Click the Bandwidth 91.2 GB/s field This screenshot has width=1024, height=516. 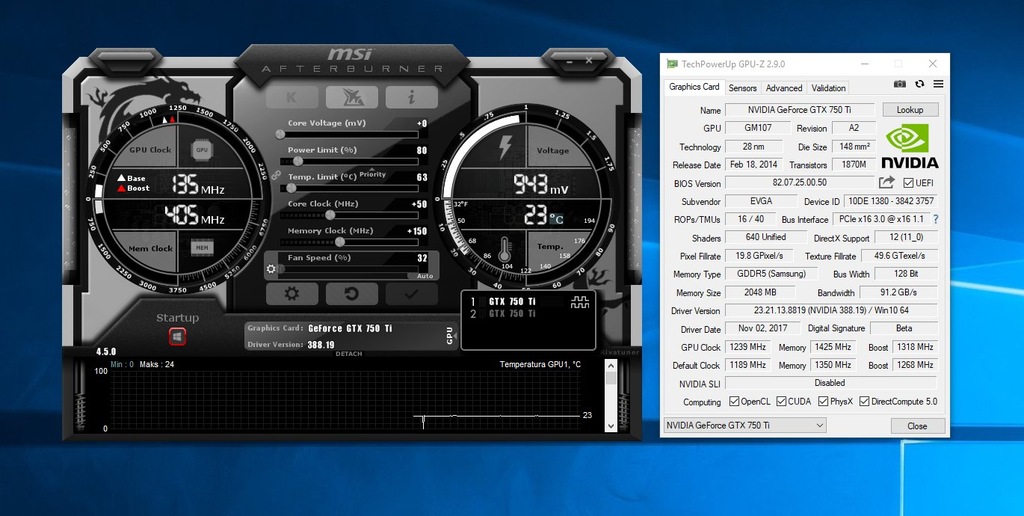899,293
